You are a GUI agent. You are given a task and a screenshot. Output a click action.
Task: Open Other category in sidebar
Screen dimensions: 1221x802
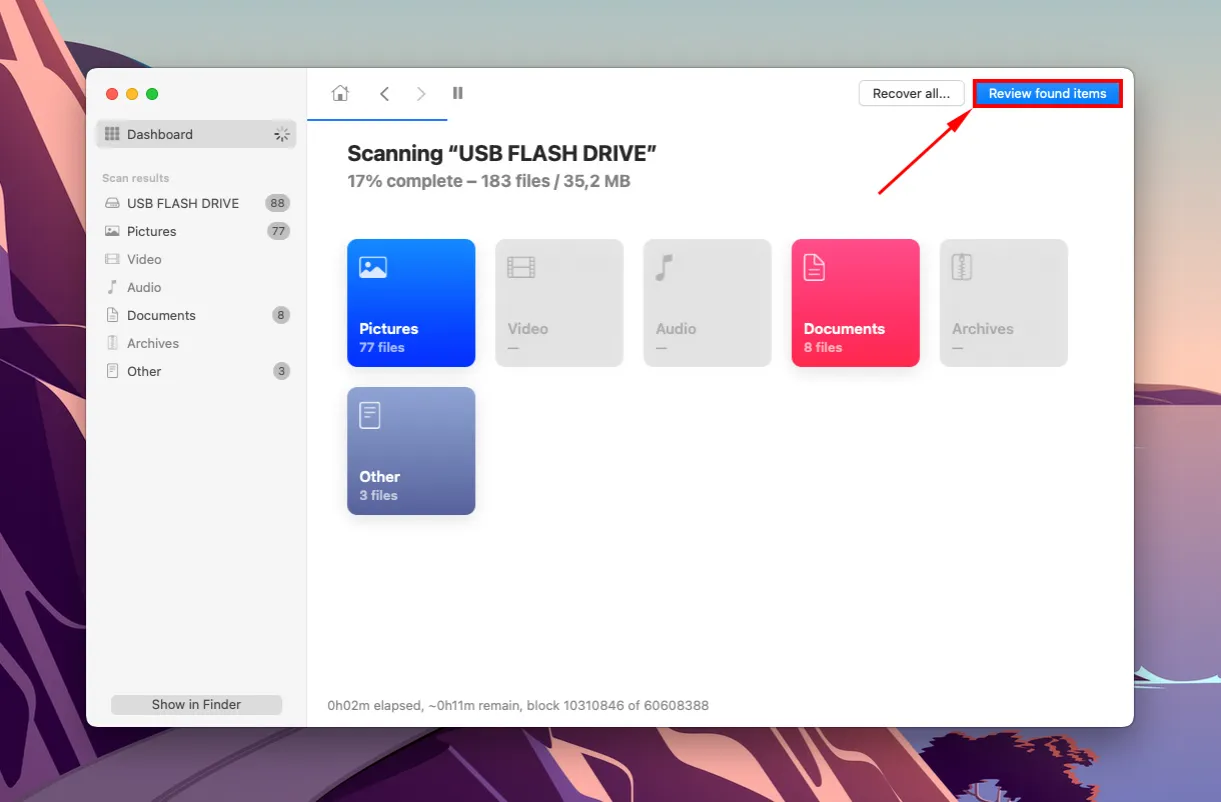click(144, 371)
